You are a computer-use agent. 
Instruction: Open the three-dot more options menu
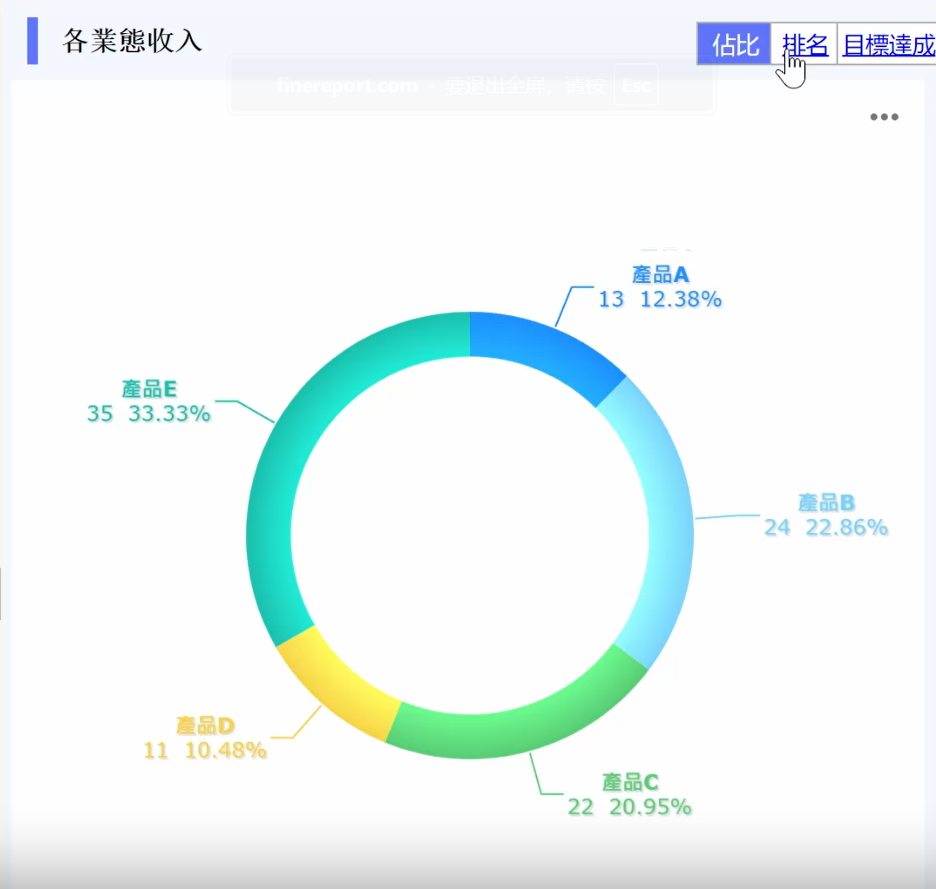click(884, 116)
